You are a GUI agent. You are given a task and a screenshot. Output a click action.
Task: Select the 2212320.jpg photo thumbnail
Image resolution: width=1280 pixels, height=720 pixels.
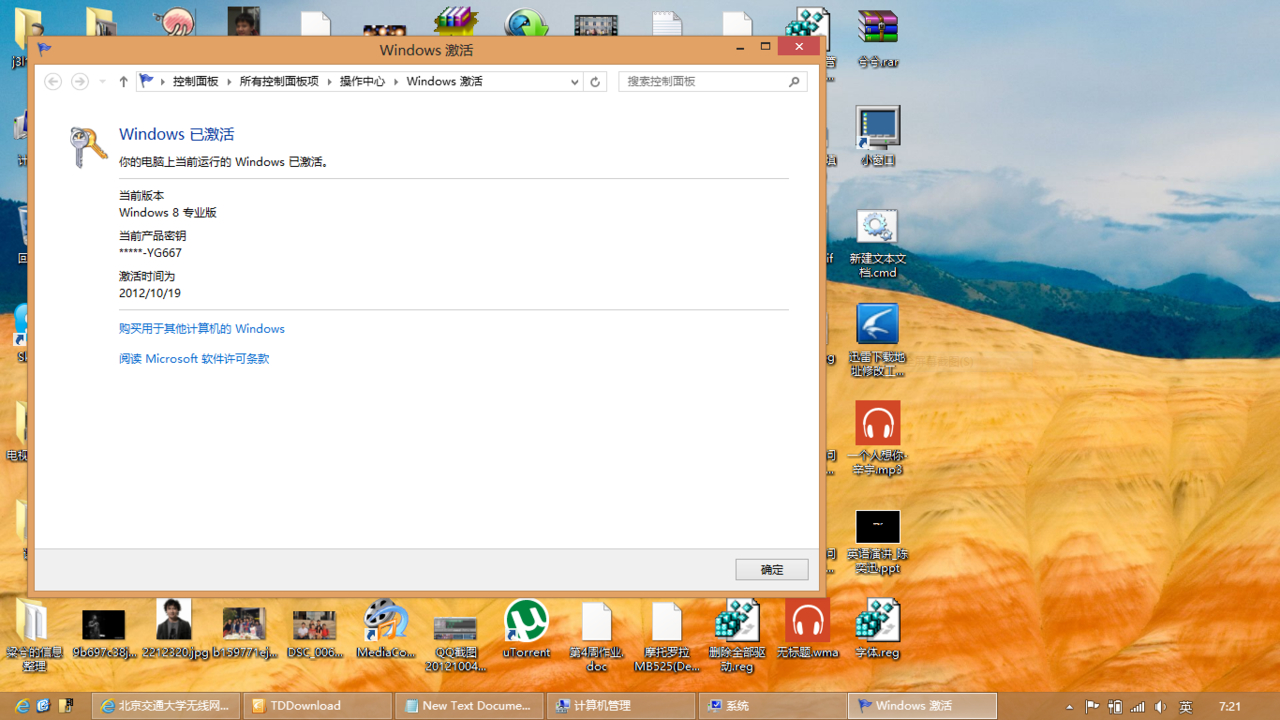175,629
